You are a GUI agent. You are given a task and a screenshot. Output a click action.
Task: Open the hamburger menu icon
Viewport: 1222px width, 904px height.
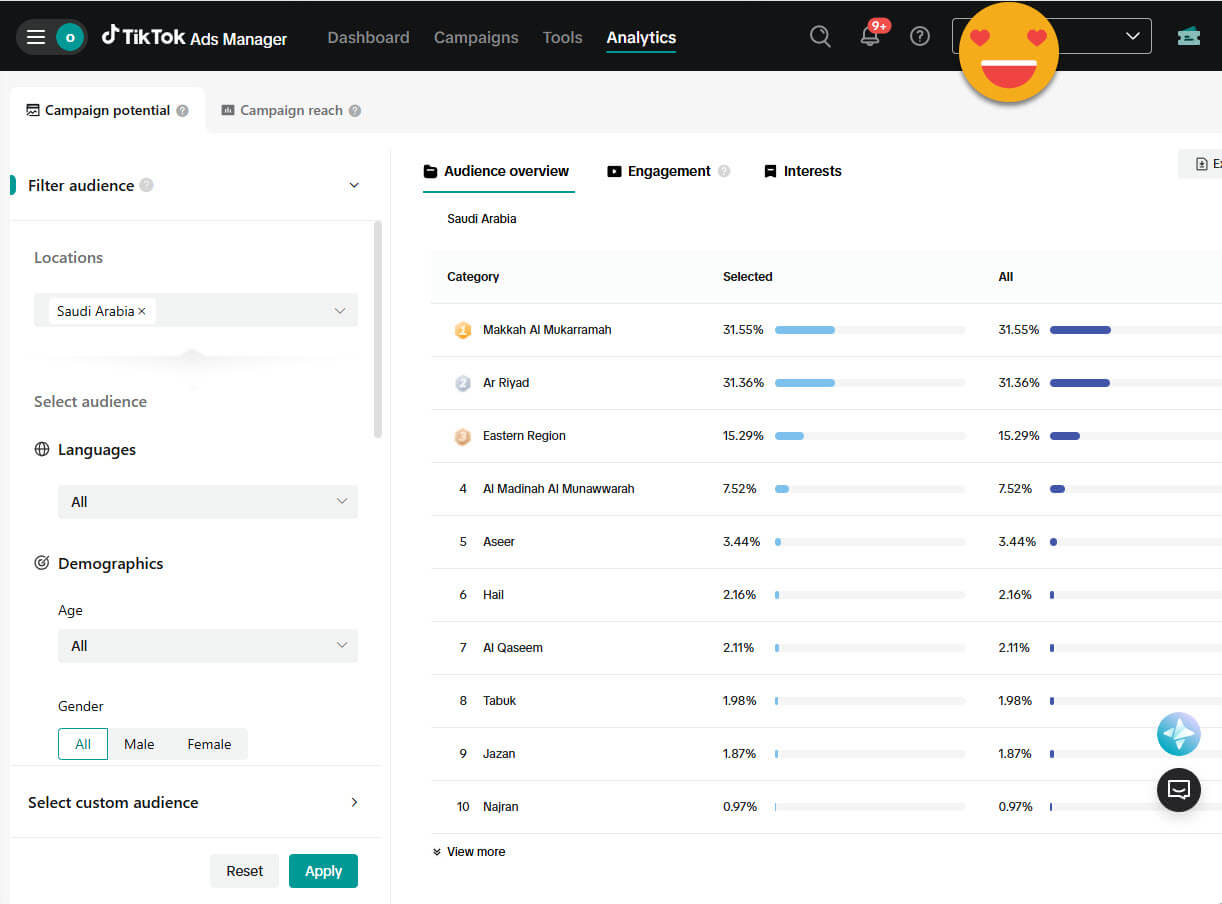point(36,37)
